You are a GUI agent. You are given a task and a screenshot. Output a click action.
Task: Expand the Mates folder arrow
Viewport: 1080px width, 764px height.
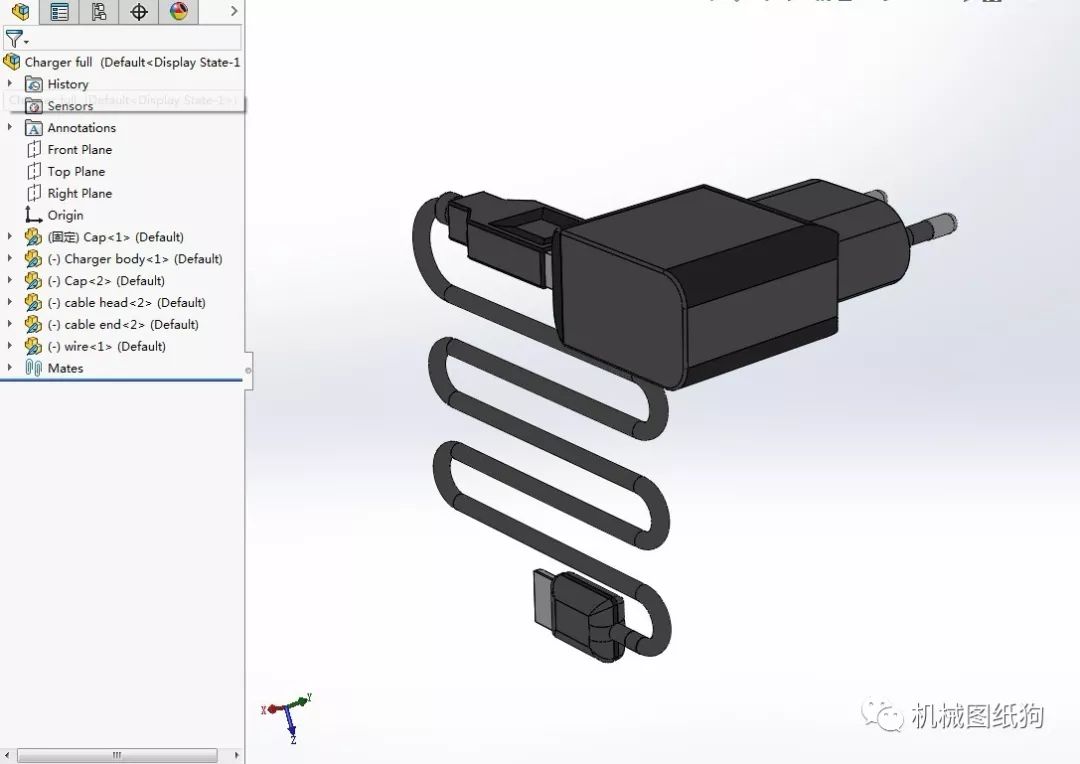pos(10,368)
